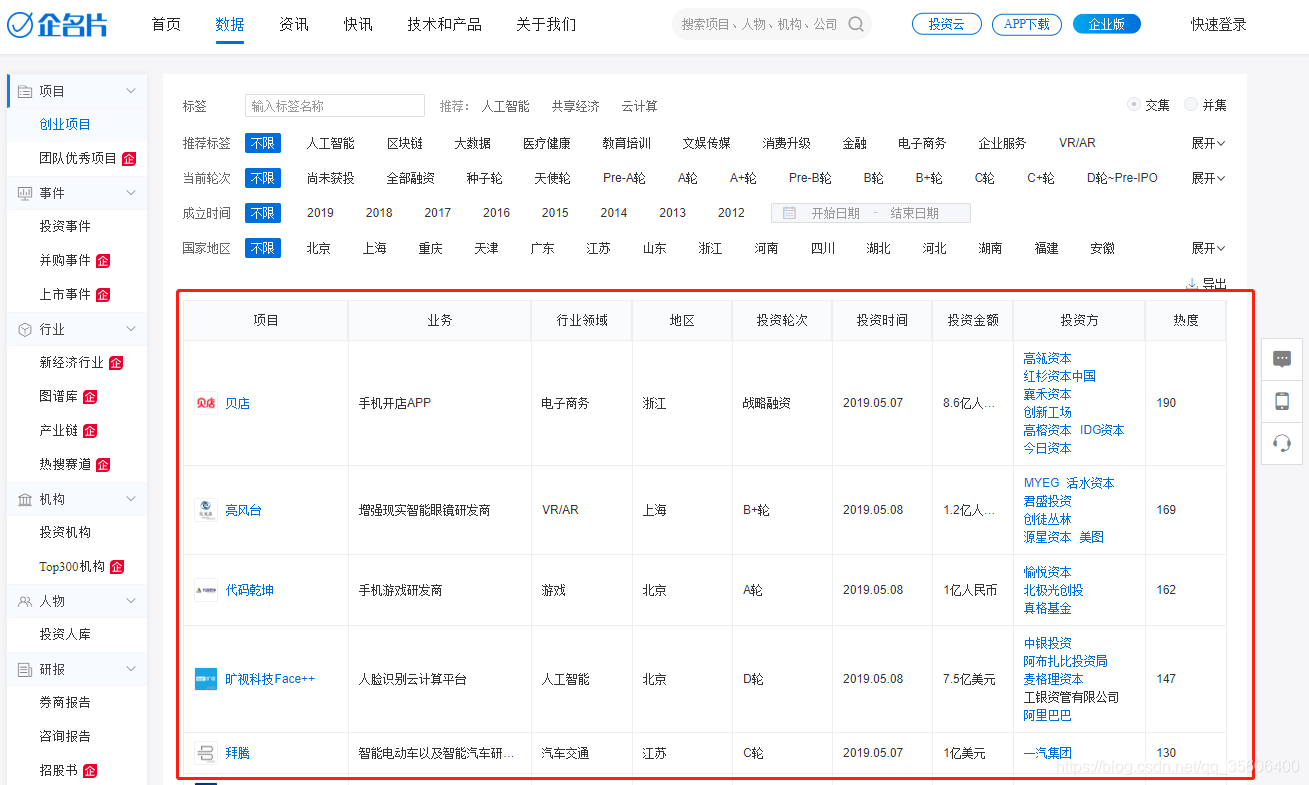This screenshot has height=785, width=1309.
Task: Open the 数据 navigation menu
Action: point(228,24)
